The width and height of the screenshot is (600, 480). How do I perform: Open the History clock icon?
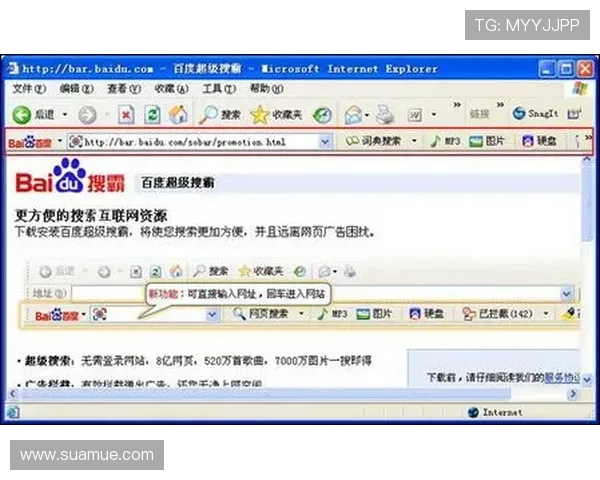(322, 114)
